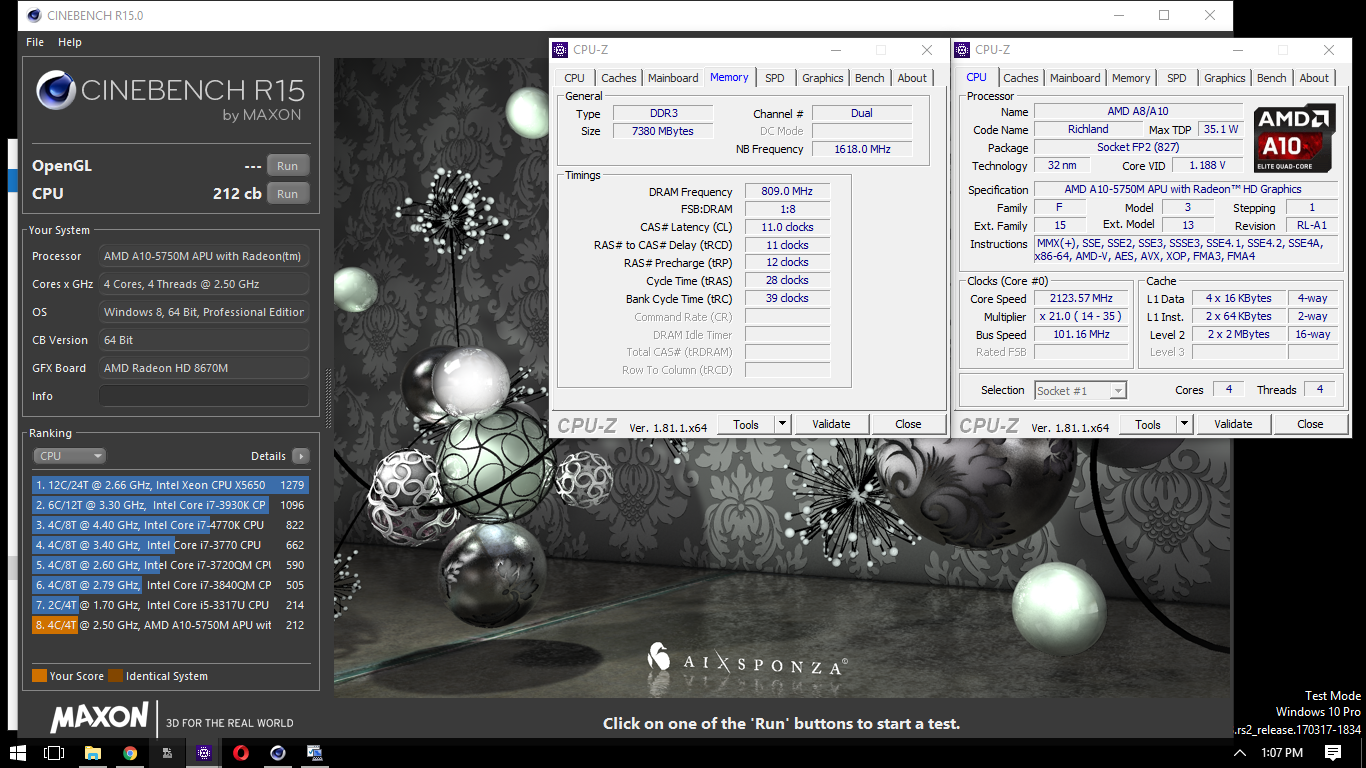Select the Intel Core i7-3720QM ranking row
Screen dimensions: 1366x768
tap(170, 565)
